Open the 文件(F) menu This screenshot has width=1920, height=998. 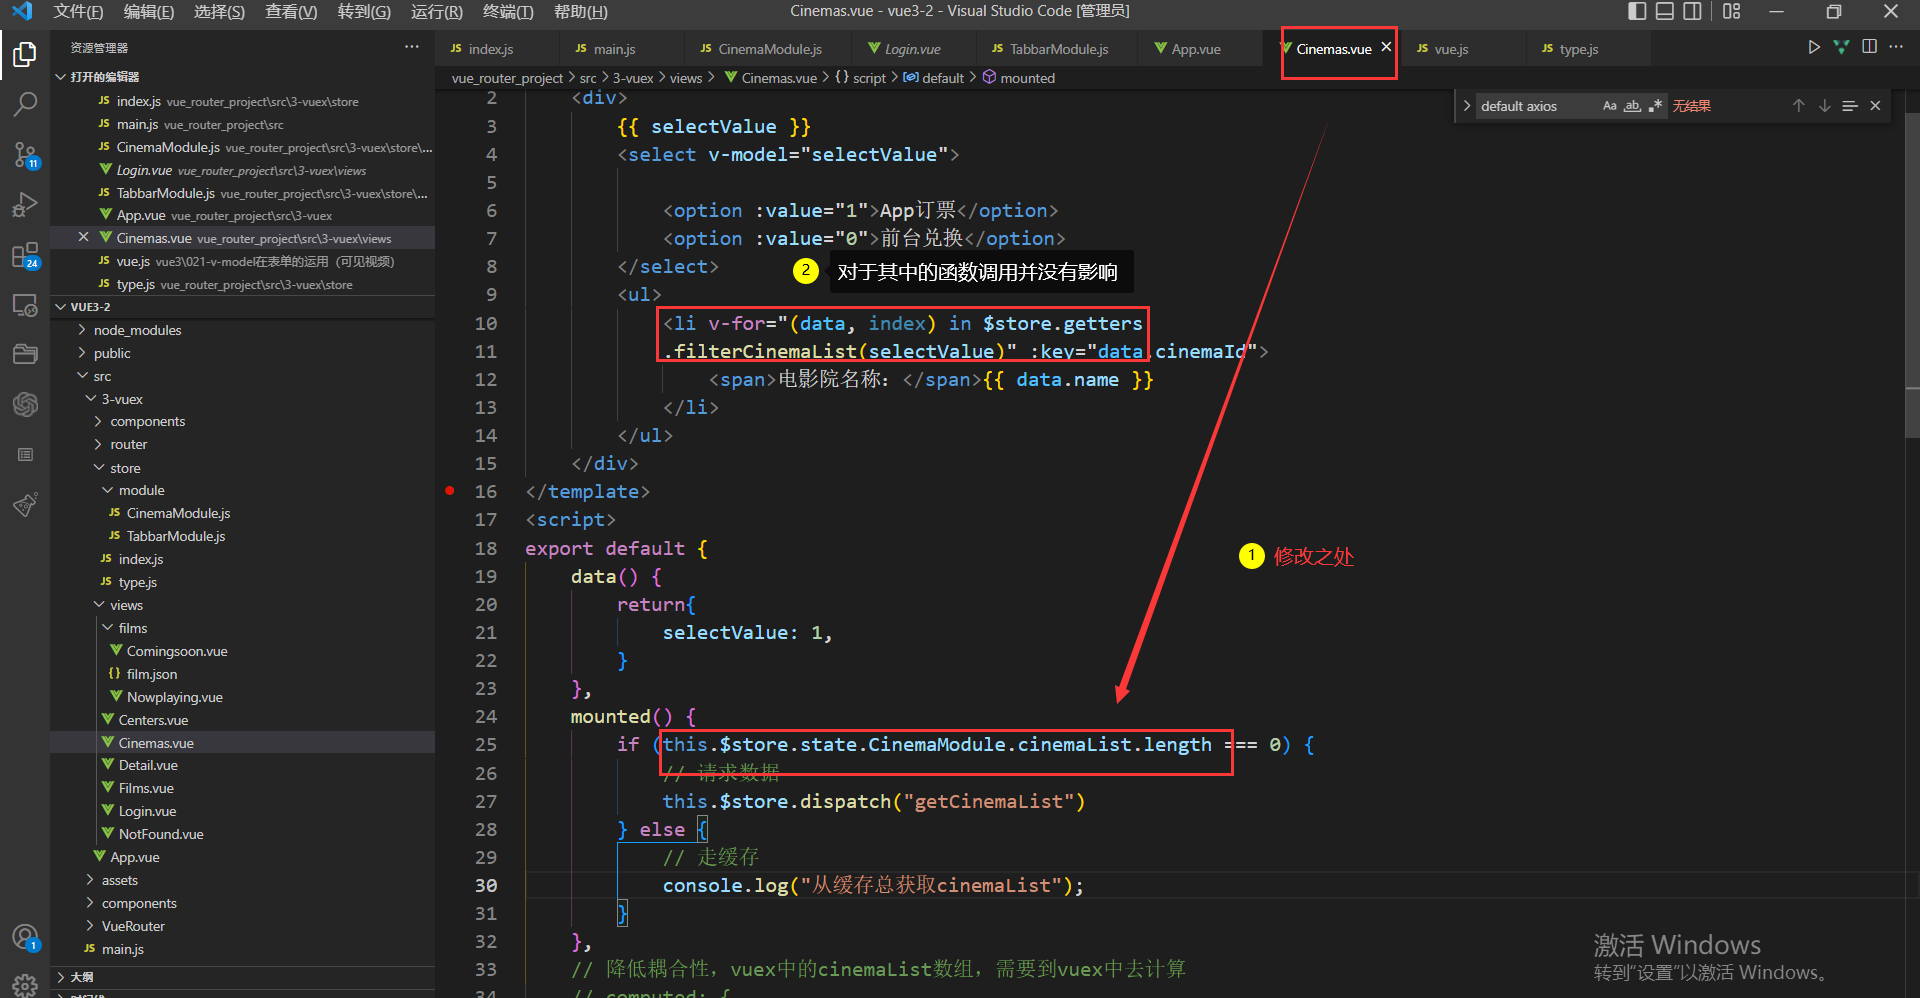(x=78, y=12)
